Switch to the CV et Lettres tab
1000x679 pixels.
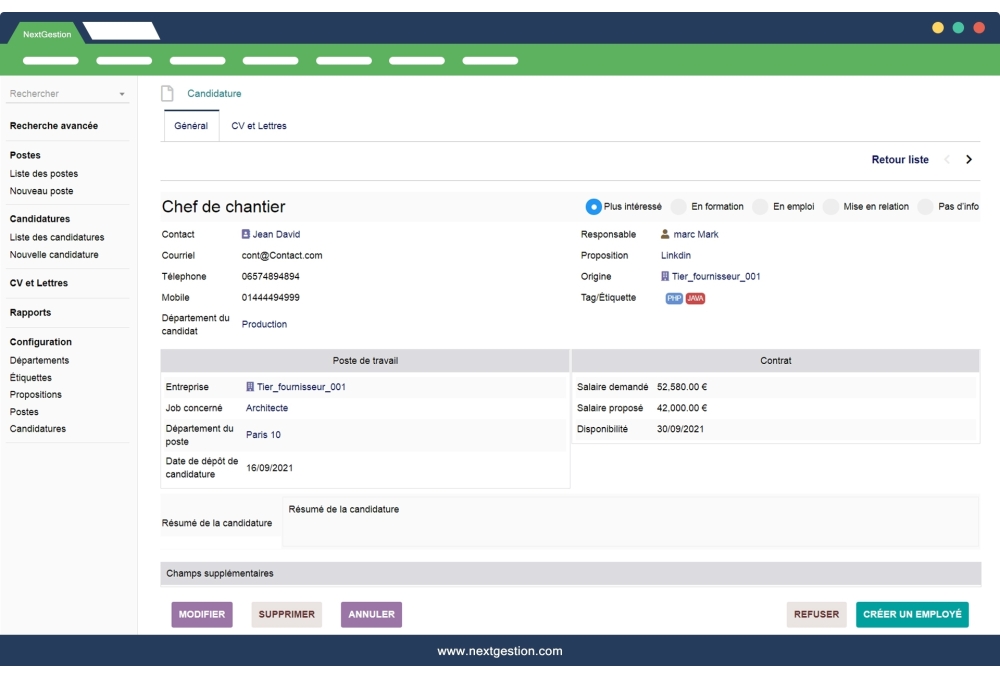pyautogui.click(x=260, y=126)
